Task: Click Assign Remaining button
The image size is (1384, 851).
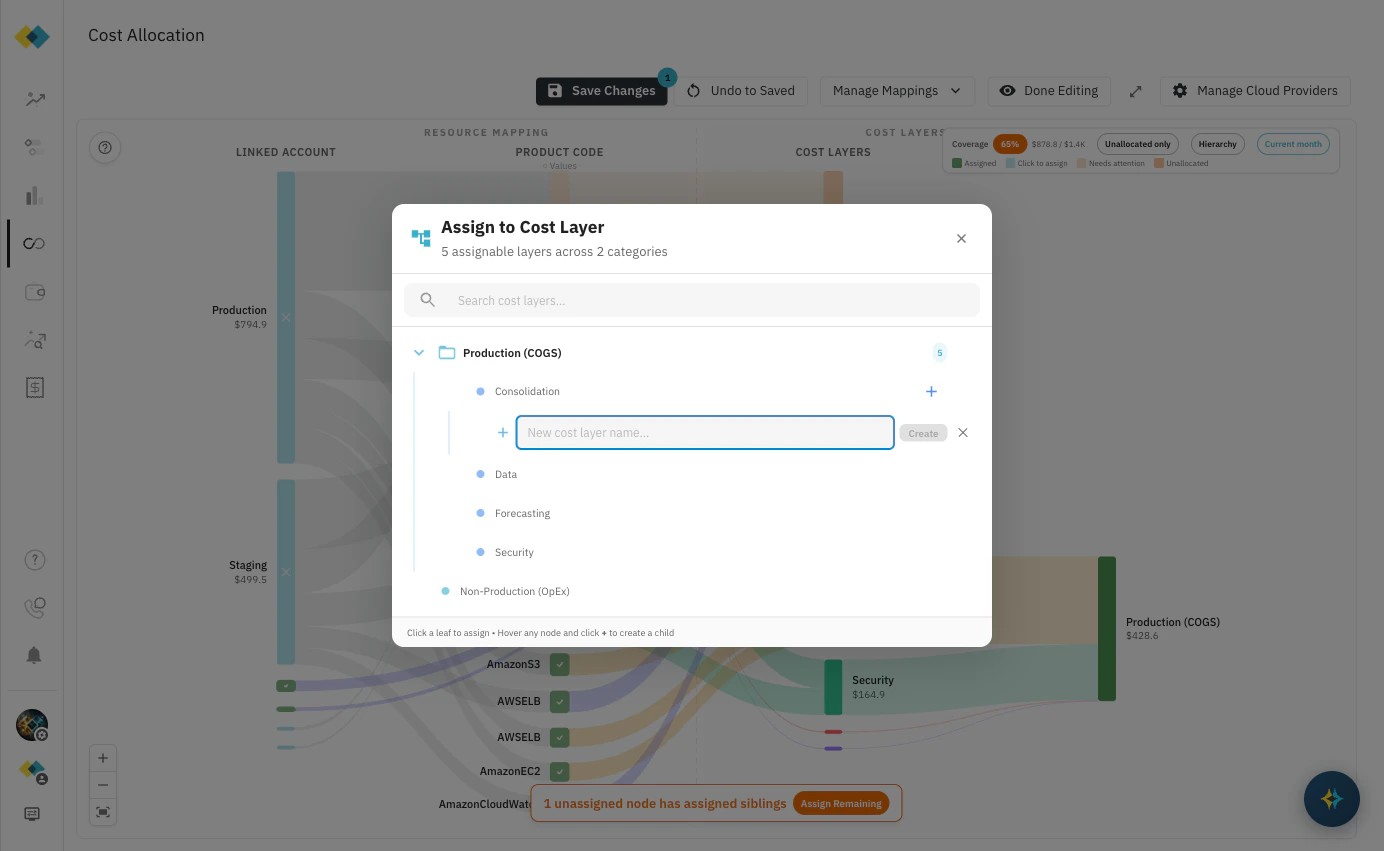Action: click(x=841, y=804)
